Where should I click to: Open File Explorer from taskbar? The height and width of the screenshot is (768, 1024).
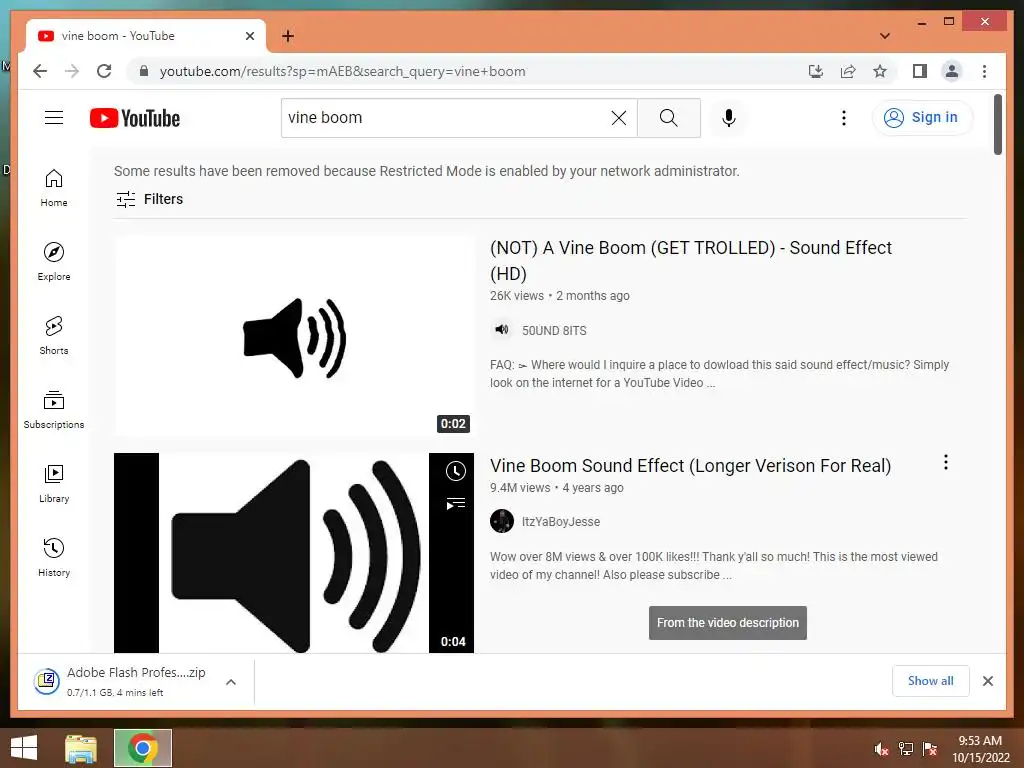tap(81, 748)
